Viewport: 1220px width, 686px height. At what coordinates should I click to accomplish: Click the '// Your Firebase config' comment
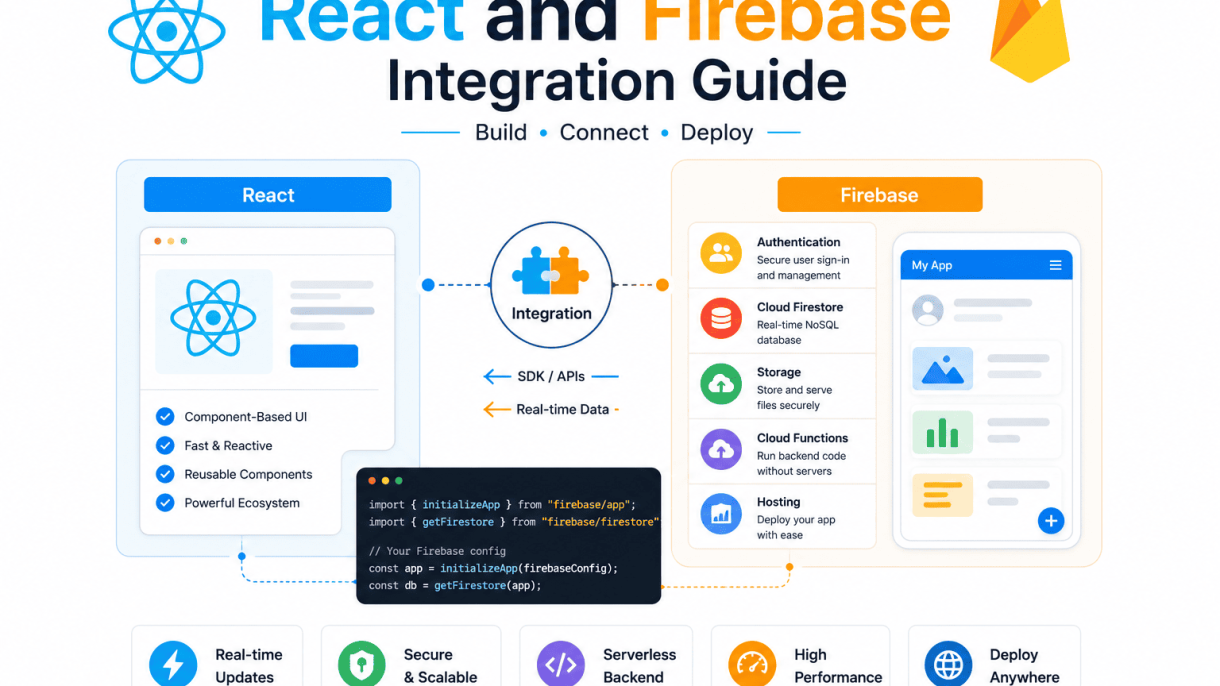(437, 551)
